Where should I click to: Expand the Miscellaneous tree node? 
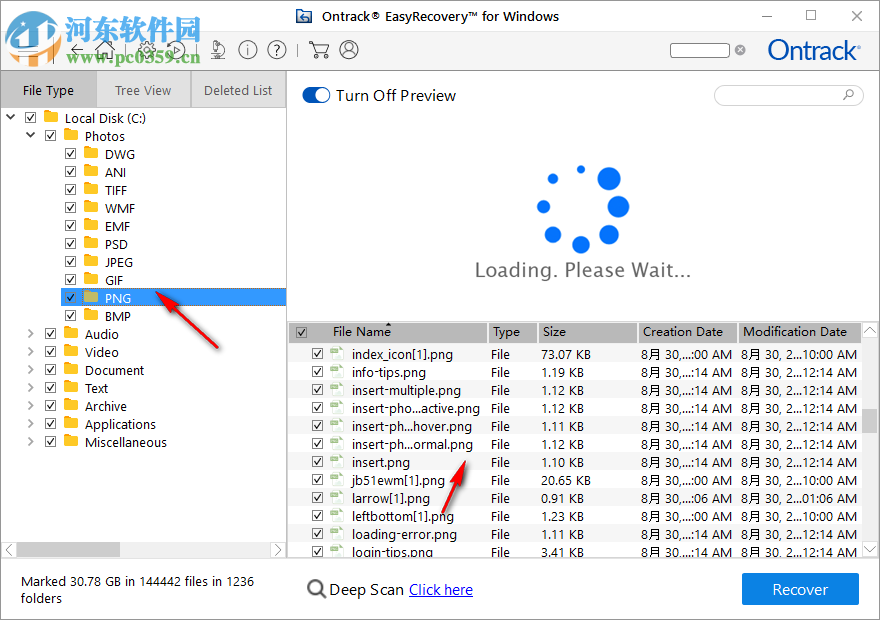point(30,442)
